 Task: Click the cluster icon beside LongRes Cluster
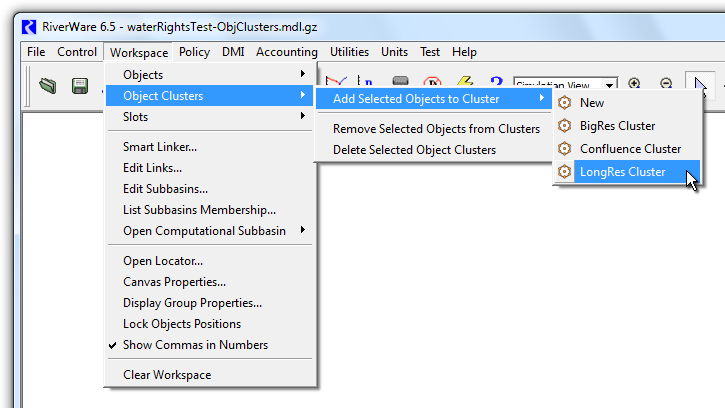tap(564, 172)
